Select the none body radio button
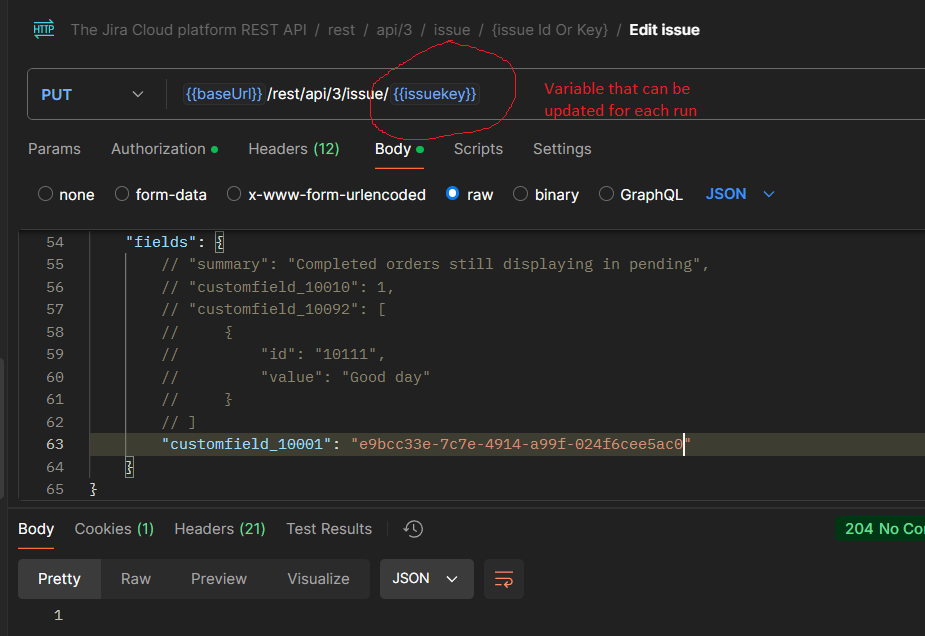Viewport: 925px width, 636px height. [45, 194]
